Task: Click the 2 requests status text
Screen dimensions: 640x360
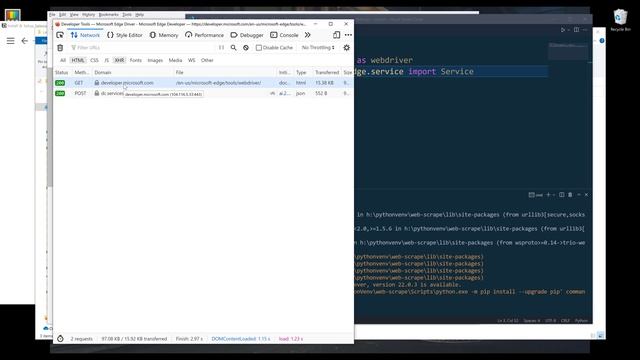Action: coord(81,339)
